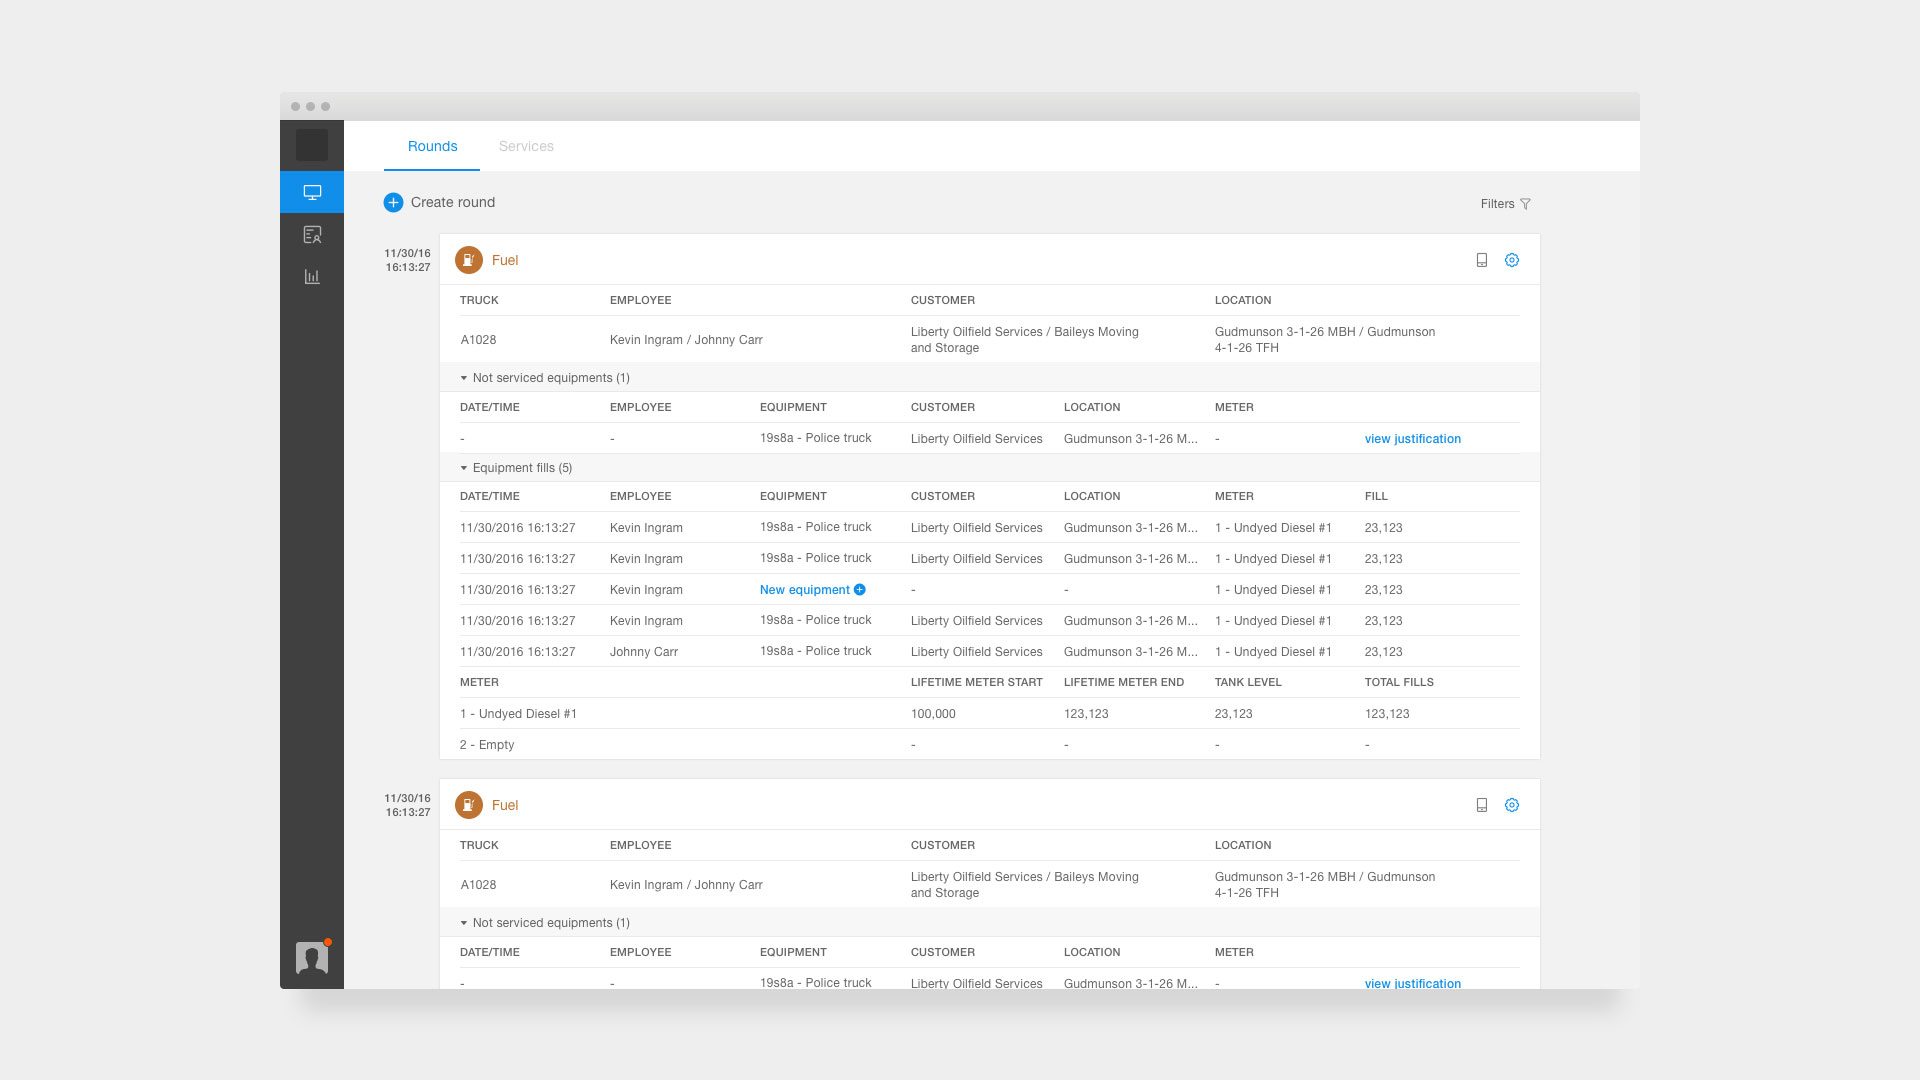Click the New equipment link

805,590
